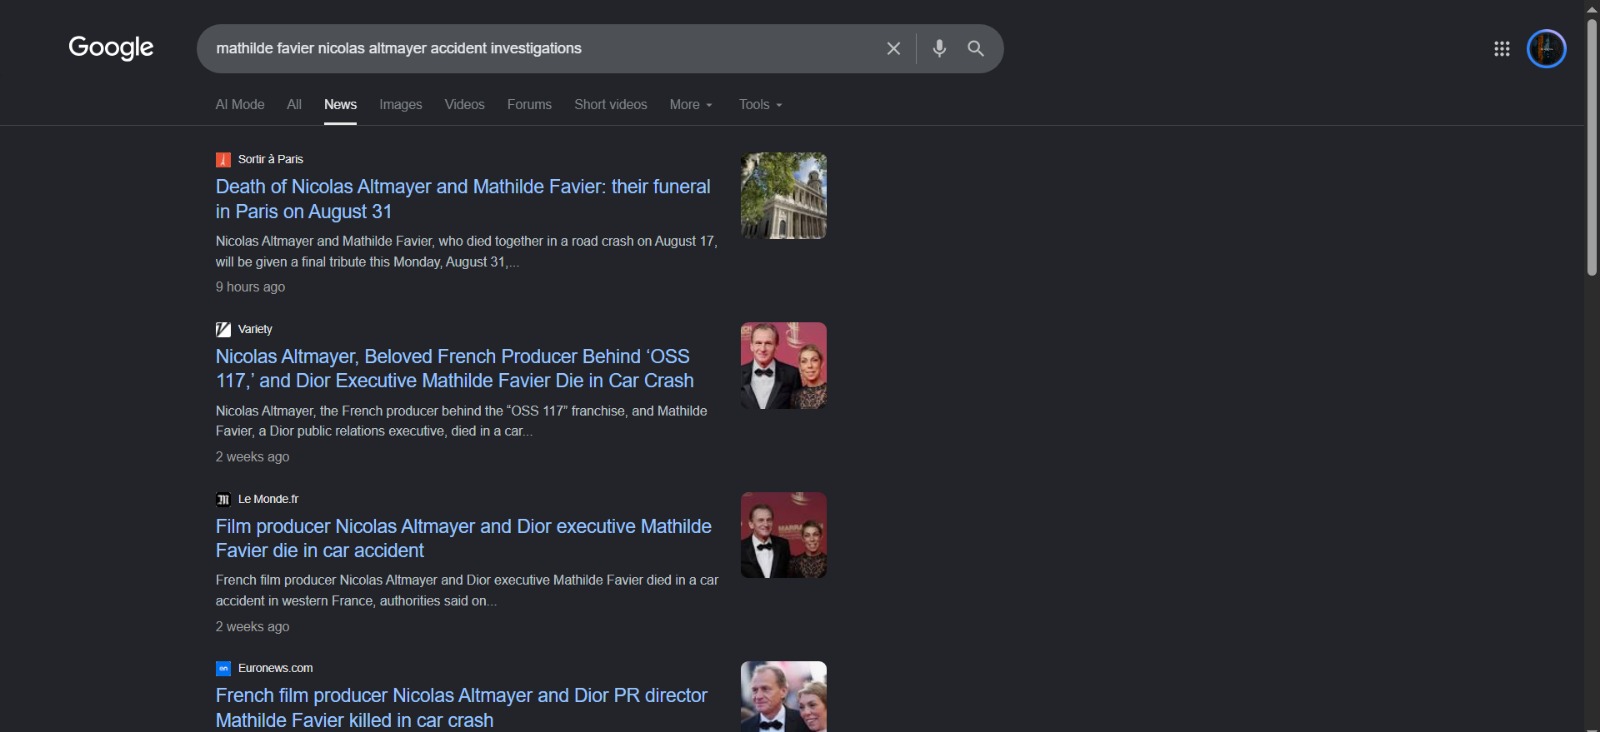1600x732 pixels.
Task: Click the '2 weeks ago' timestamp under Le Monde
Action: click(x=252, y=627)
